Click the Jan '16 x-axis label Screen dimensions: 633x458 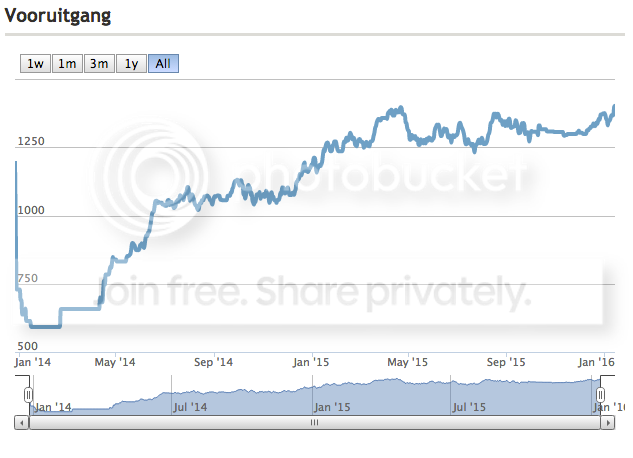tap(596, 362)
